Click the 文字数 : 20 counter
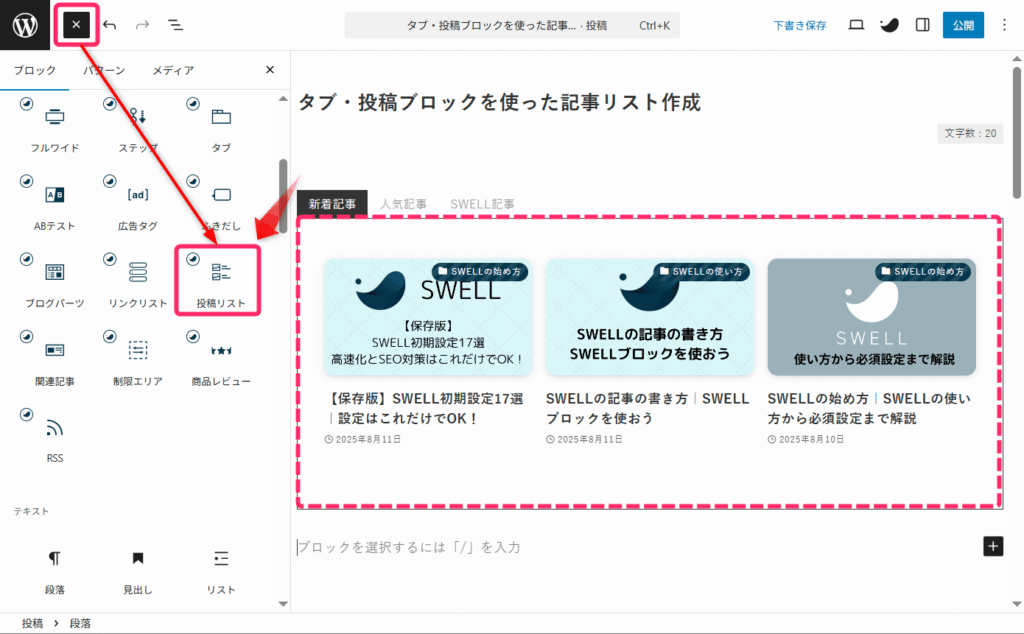The image size is (1024, 634). tap(970, 133)
